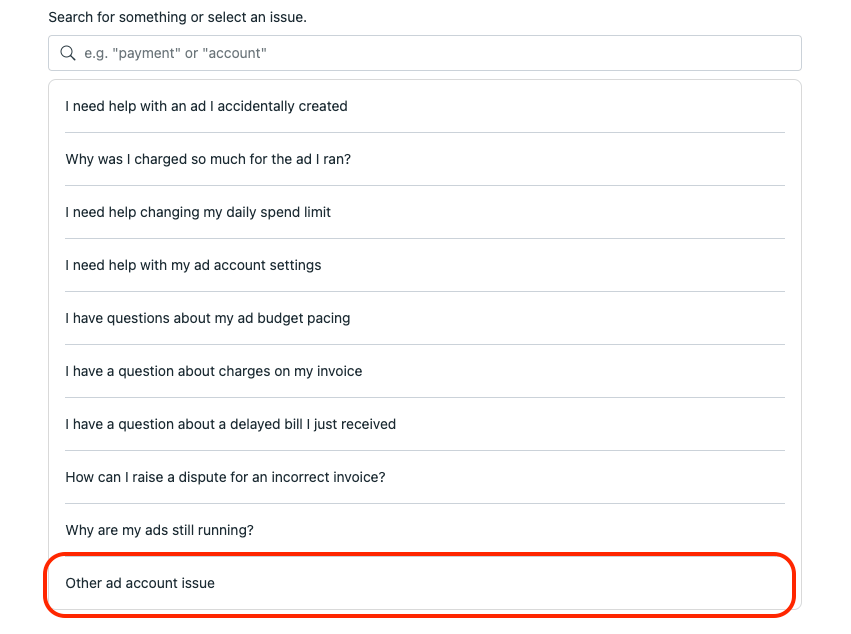Select "Other ad account issue"
Viewport: 851px width, 634px height.
coord(140,583)
